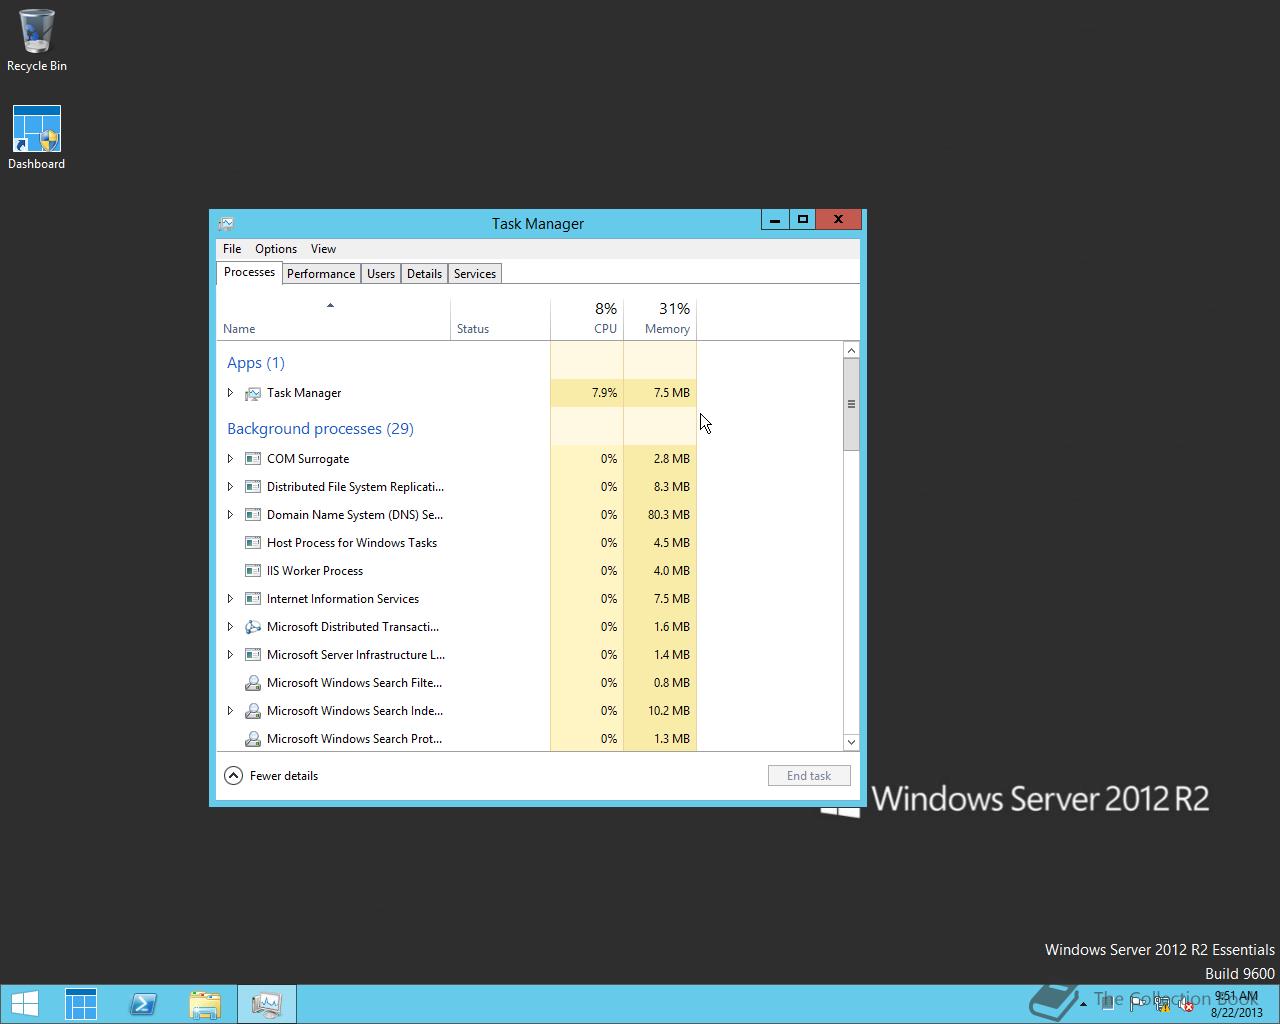Switch to the Performance tab
This screenshot has width=1280, height=1024.
pos(321,274)
